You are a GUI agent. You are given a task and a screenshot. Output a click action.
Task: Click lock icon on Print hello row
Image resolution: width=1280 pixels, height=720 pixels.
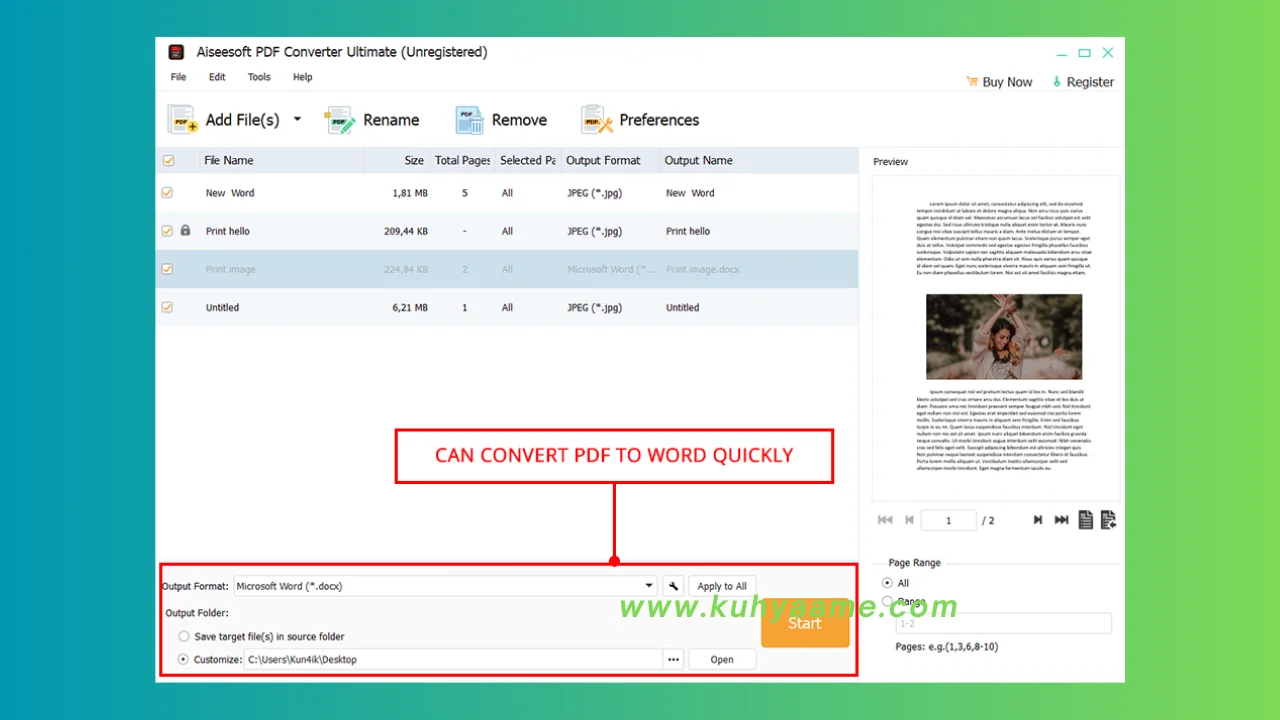coord(185,230)
